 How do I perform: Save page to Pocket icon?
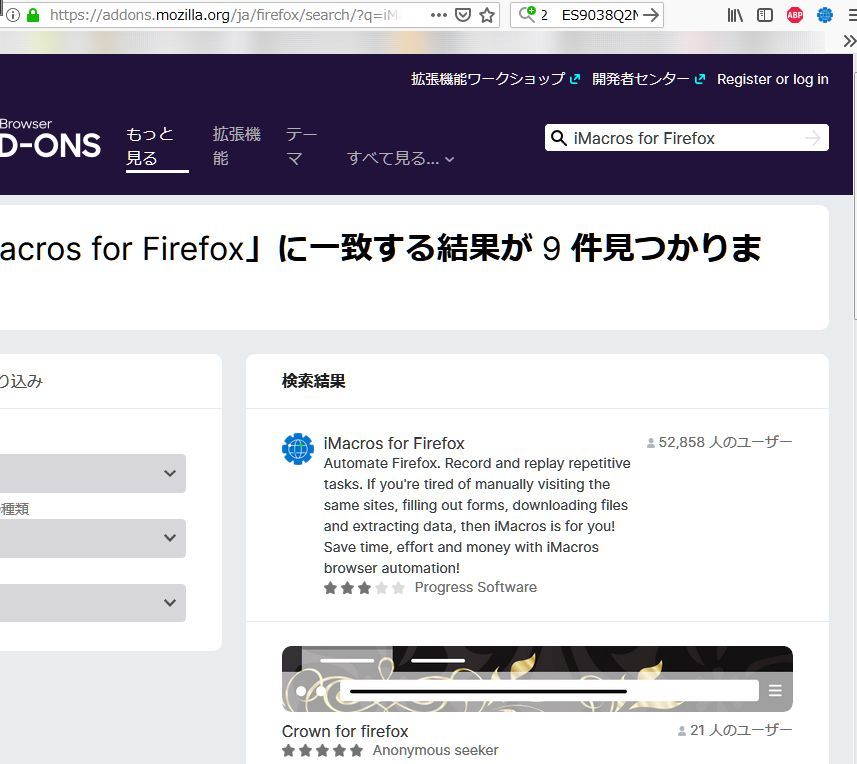tap(463, 15)
